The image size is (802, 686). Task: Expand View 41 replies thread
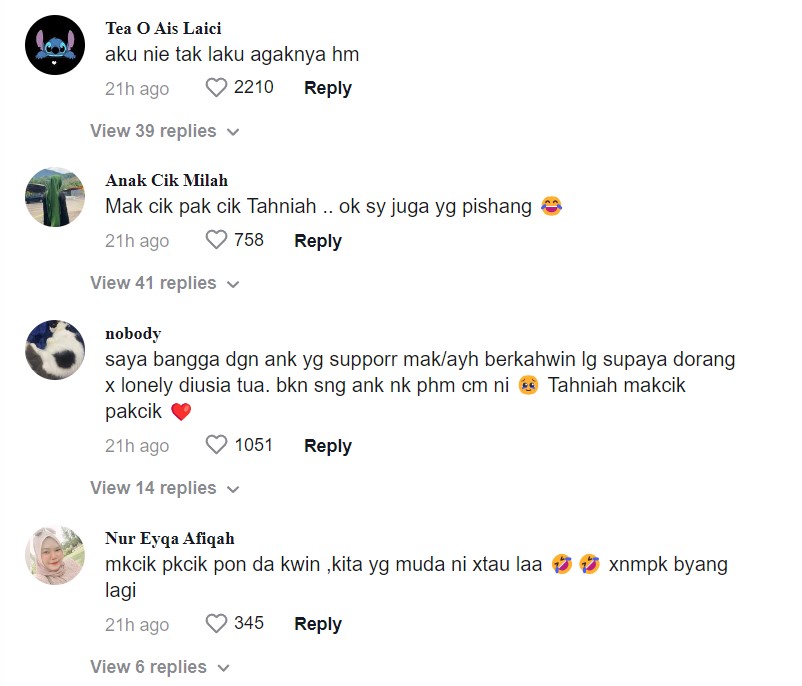164,283
